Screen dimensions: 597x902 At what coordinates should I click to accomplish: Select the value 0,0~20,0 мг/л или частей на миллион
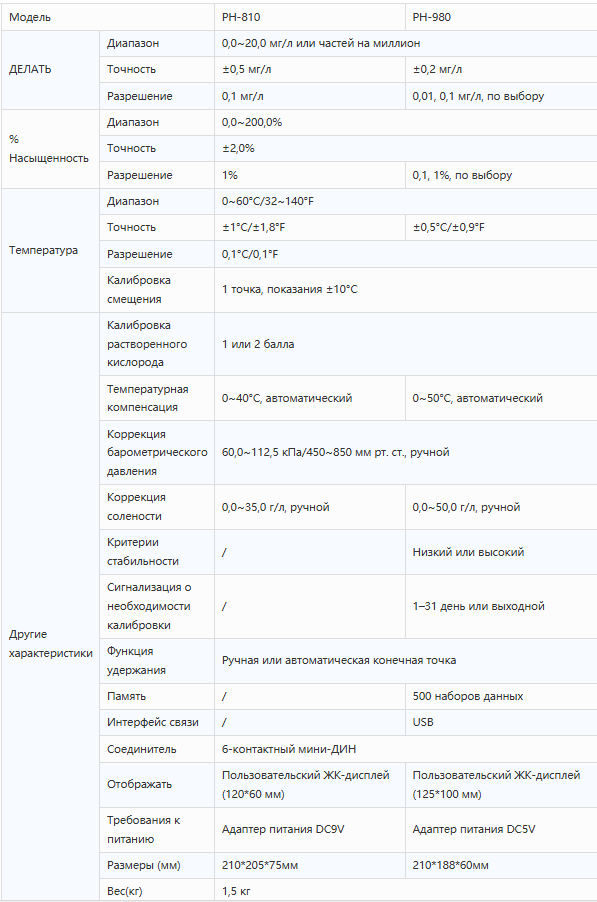[321, 43]
